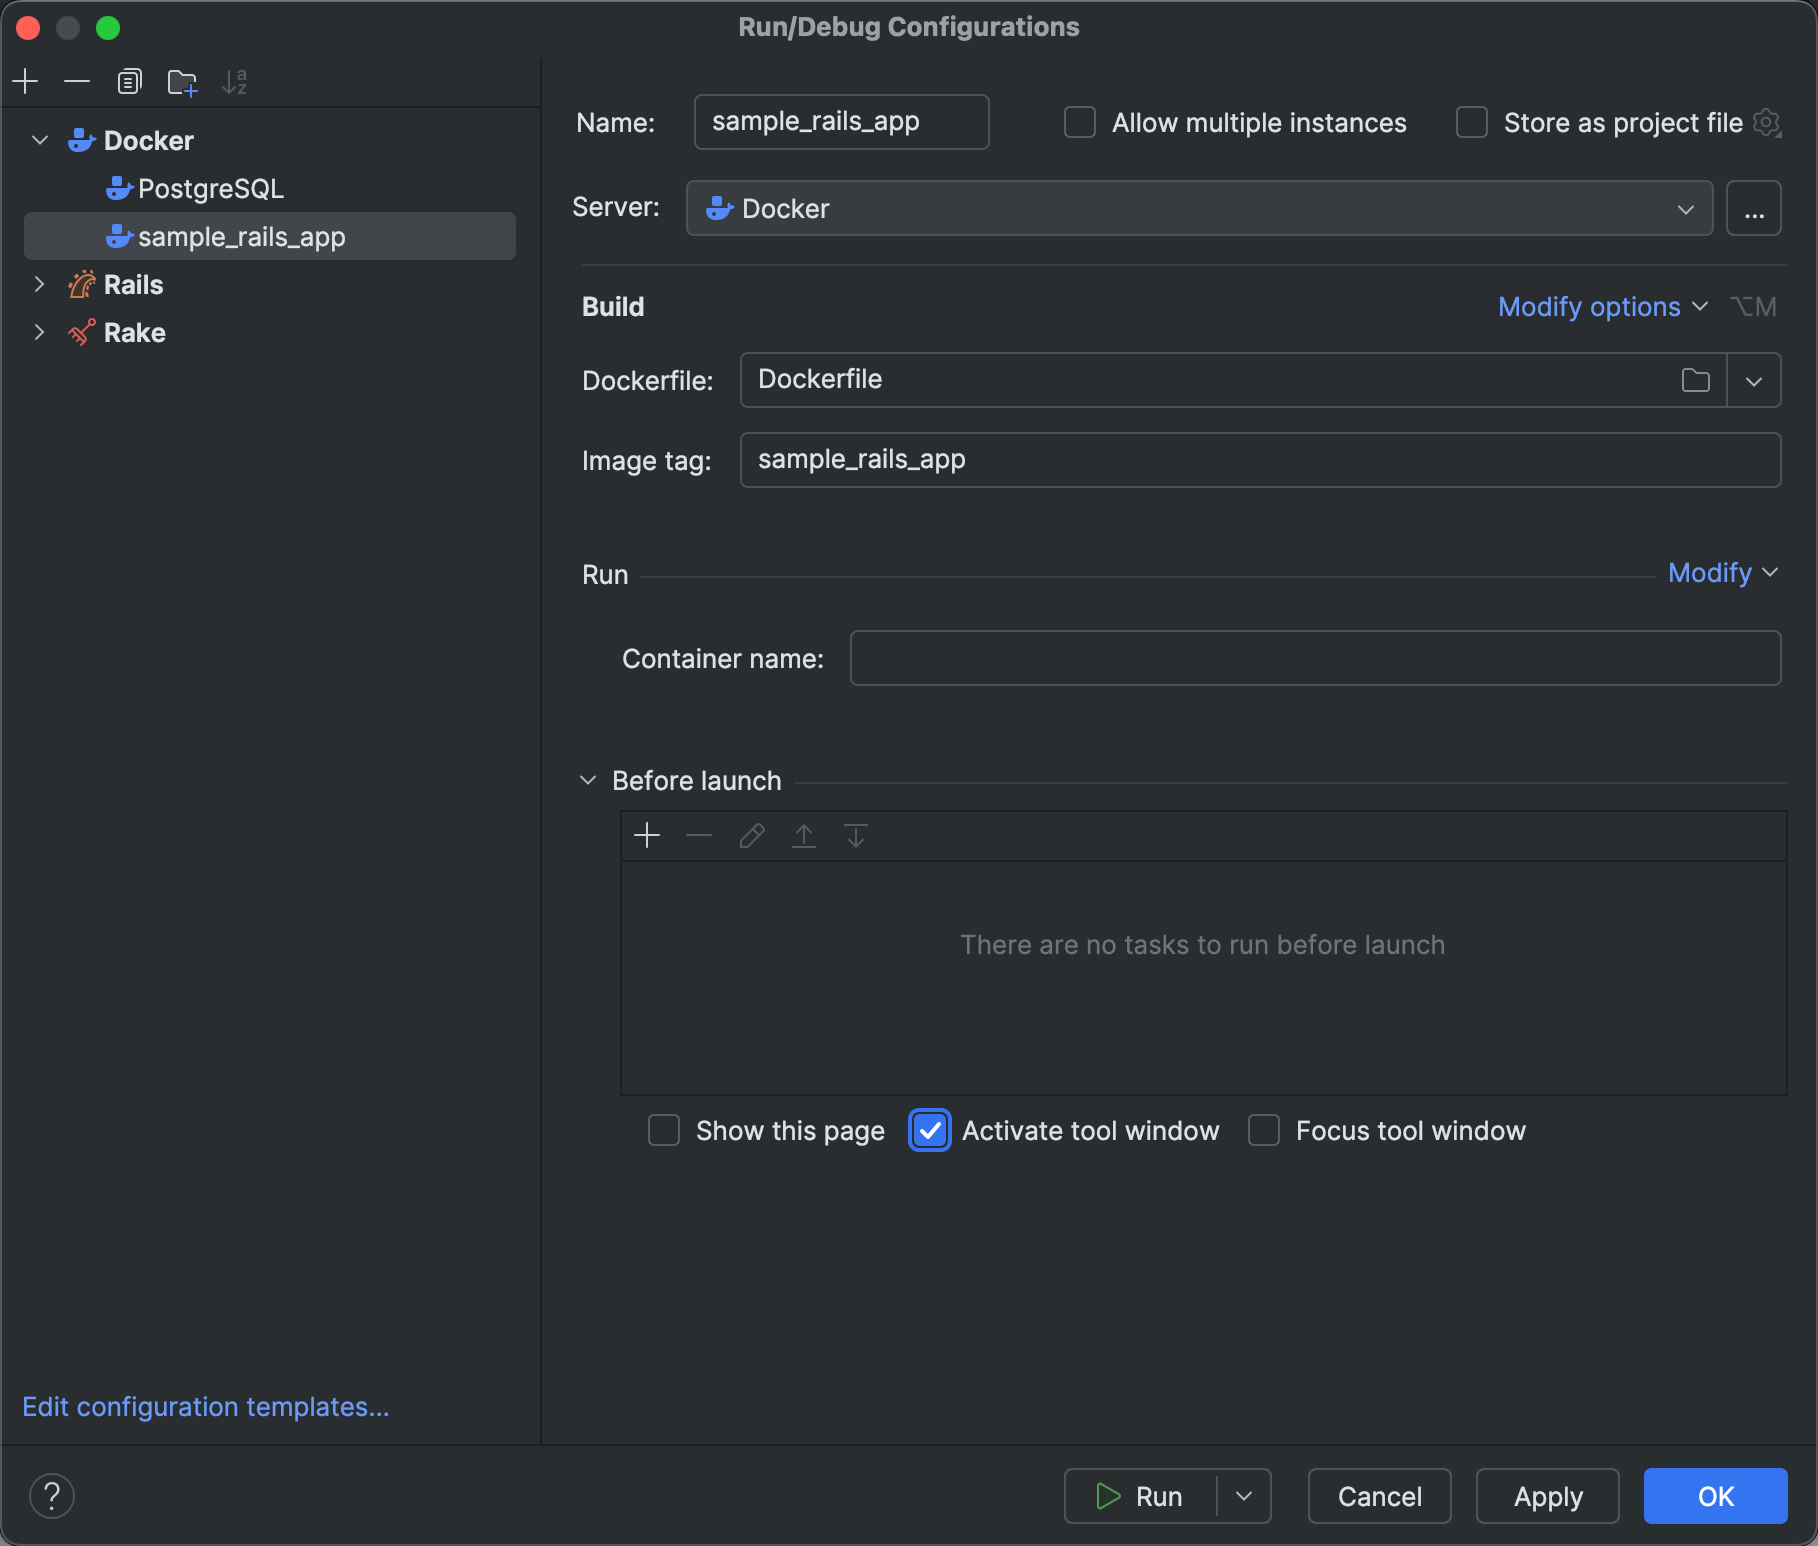Copy the configuration using the duplicate icon
The image size is (1818, 1546).
pos(129,81)
